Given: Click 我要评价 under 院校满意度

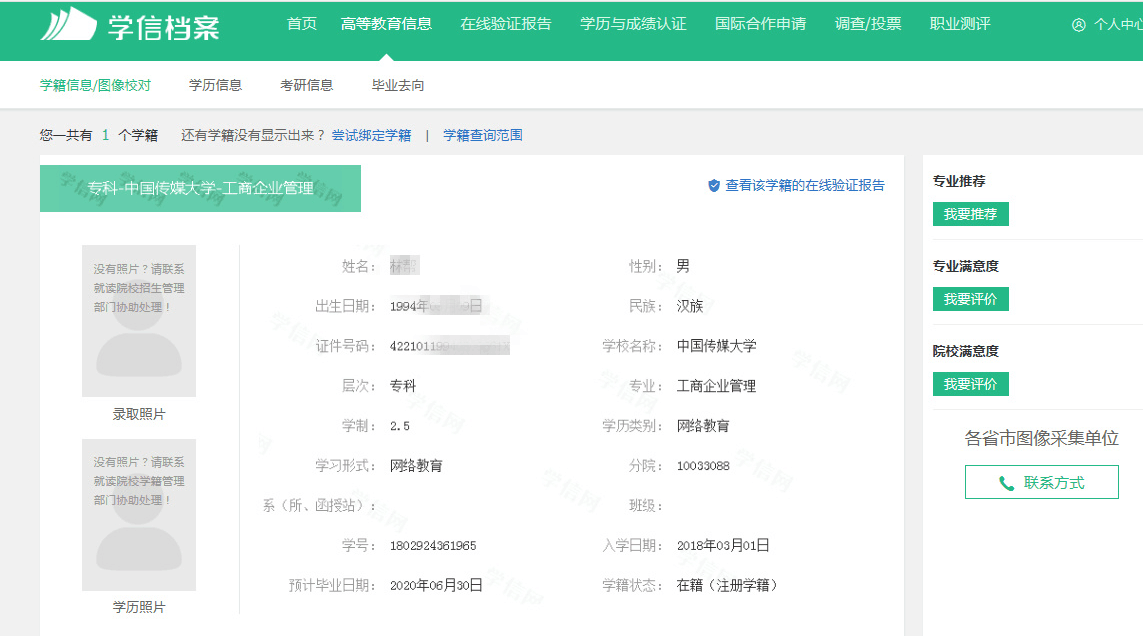Looking at the screenshot, I should click(x=970, y=384).
